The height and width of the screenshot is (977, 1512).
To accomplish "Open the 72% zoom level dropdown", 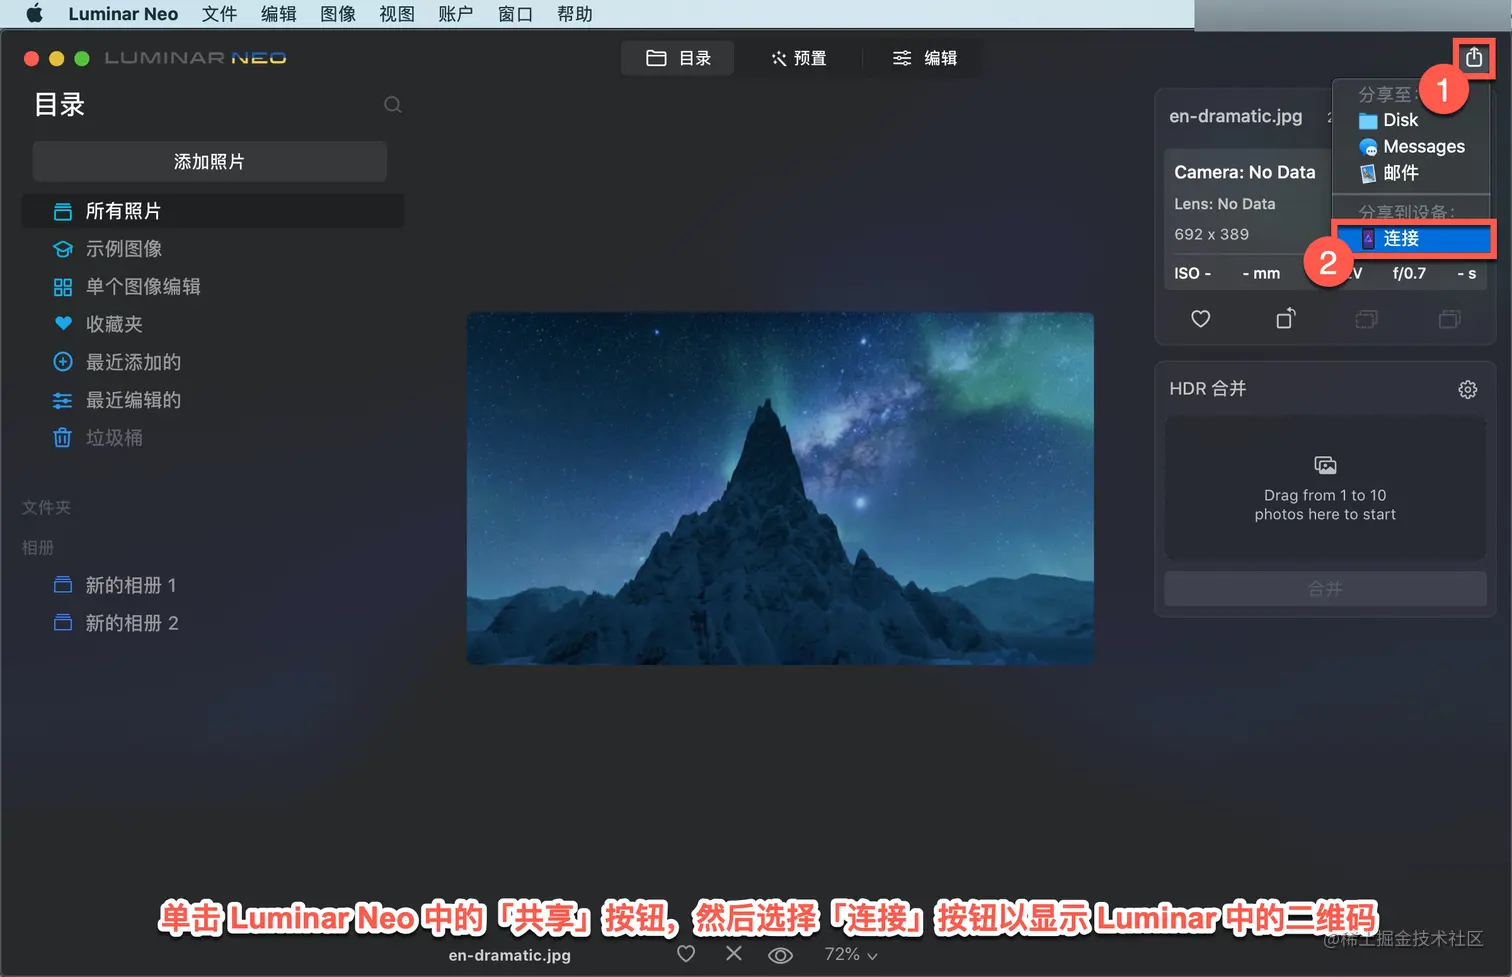I will (x=851, y=955).
